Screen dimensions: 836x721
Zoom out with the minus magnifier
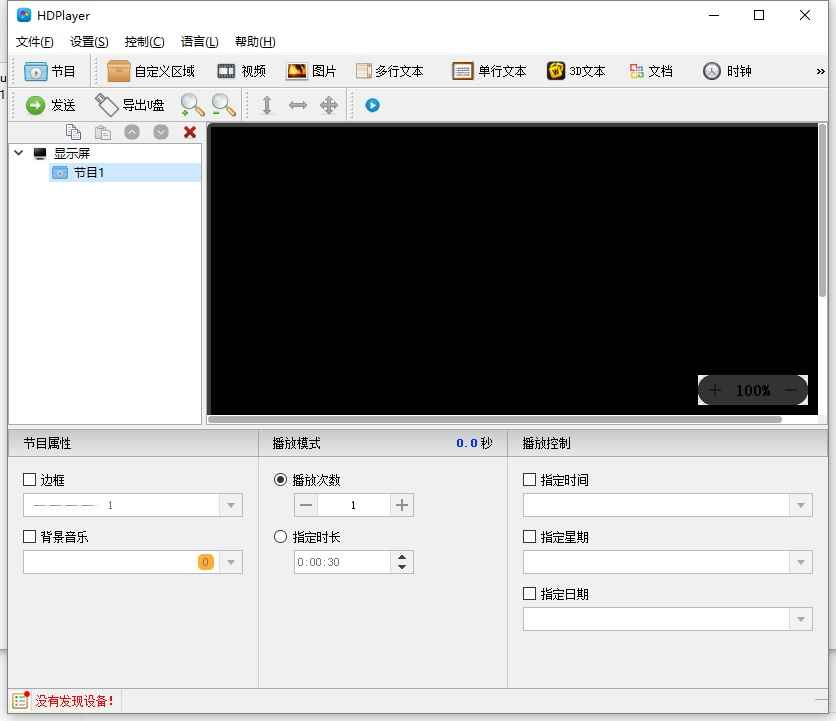click(223, 105)
